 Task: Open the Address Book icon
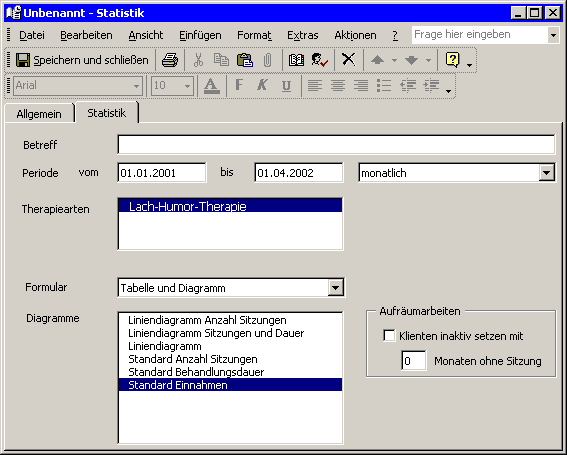(296, 60)
